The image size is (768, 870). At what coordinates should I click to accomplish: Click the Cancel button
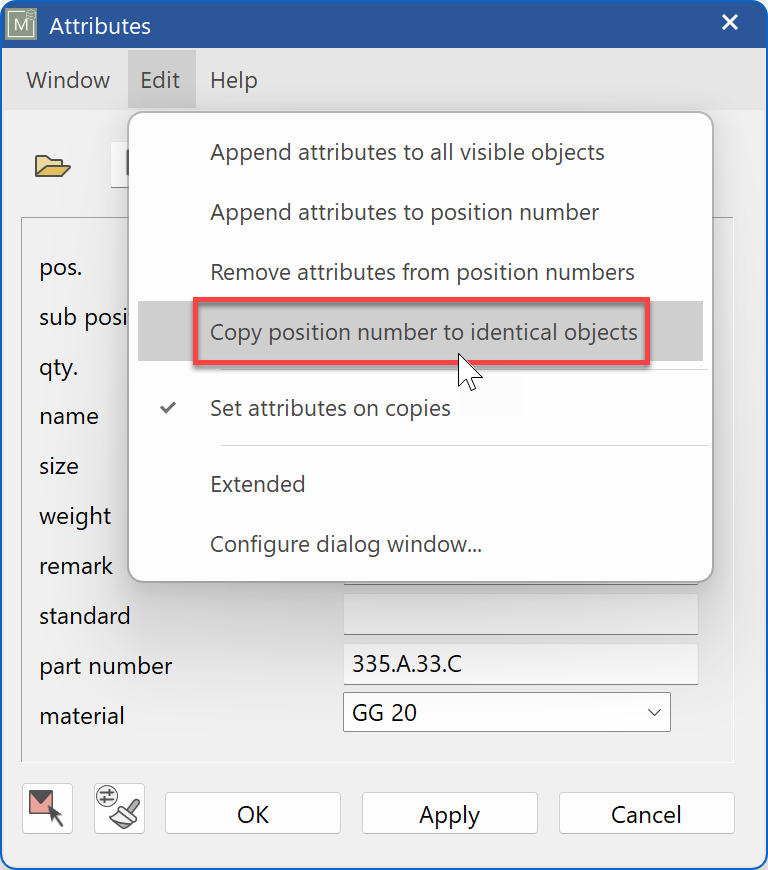coord(646,813)
